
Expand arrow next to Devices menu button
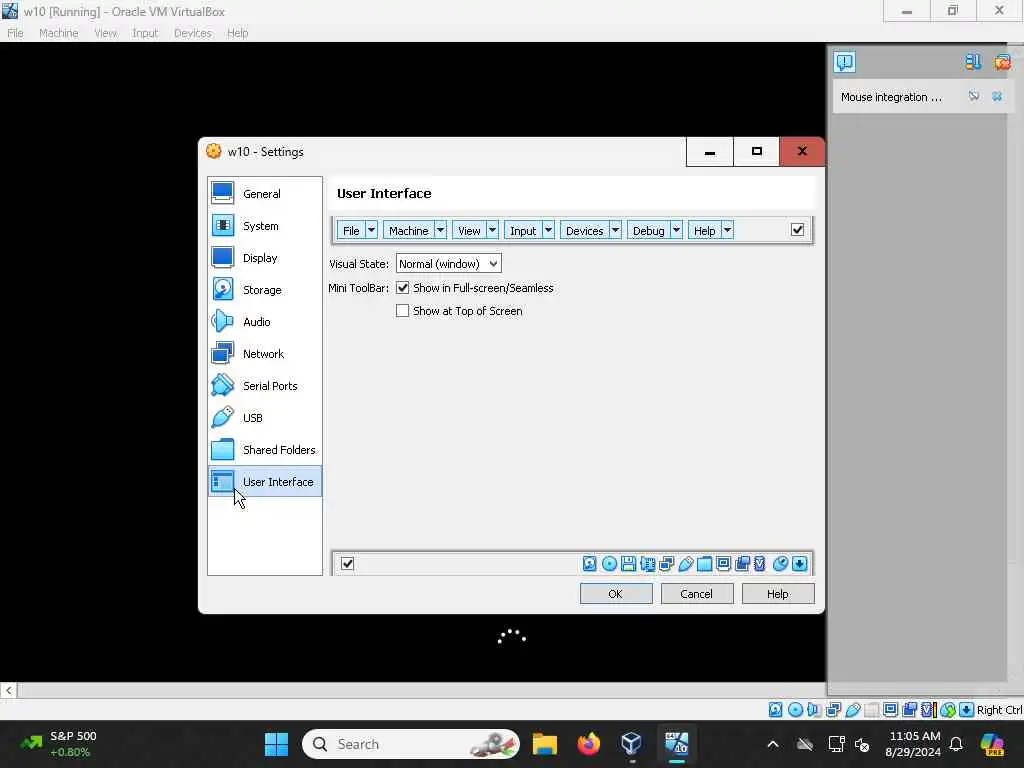(615, 231)
